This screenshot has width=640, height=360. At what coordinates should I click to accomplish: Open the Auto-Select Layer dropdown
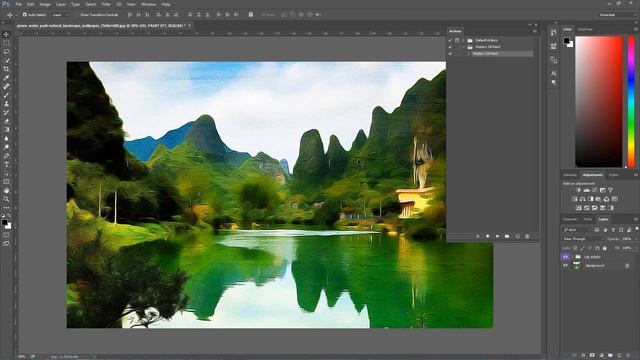(60, 15)
